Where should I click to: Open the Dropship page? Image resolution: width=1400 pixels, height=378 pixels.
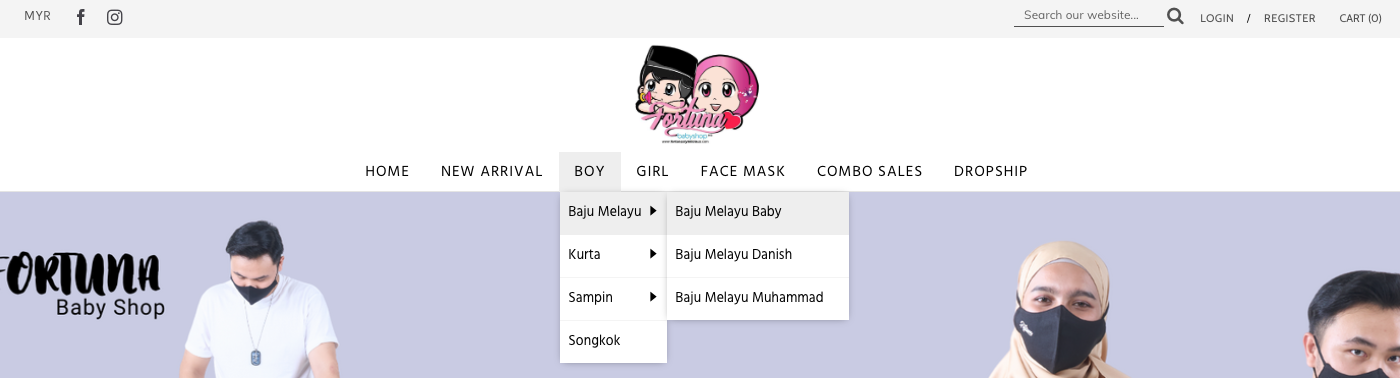(991, 171)
